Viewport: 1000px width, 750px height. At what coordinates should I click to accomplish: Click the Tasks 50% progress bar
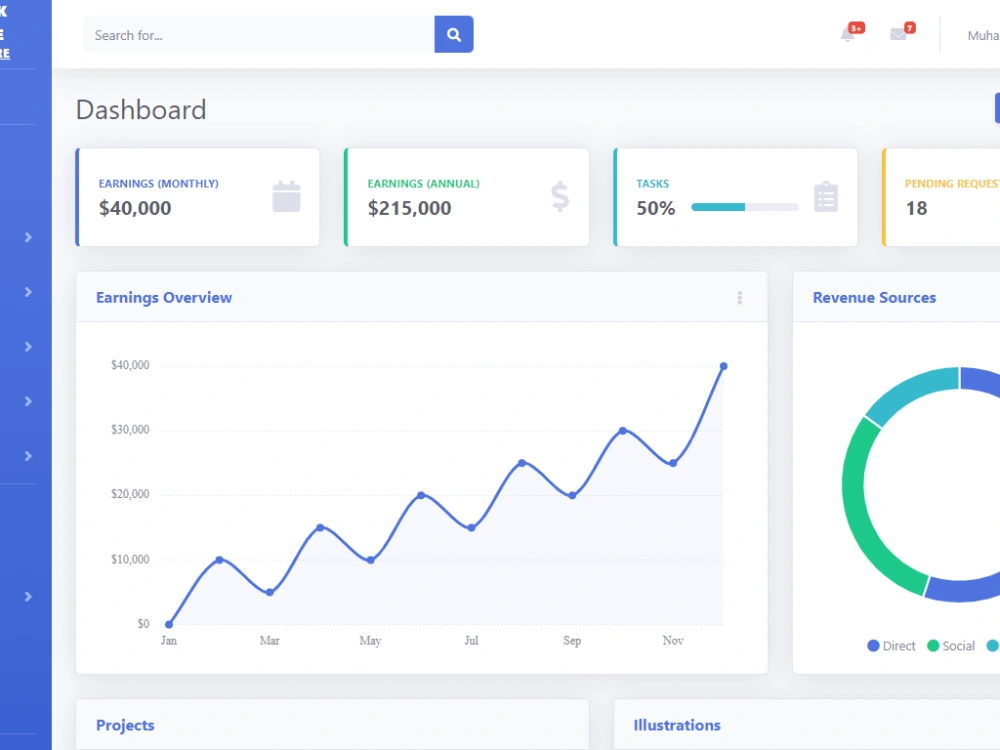tap(744, 207)
